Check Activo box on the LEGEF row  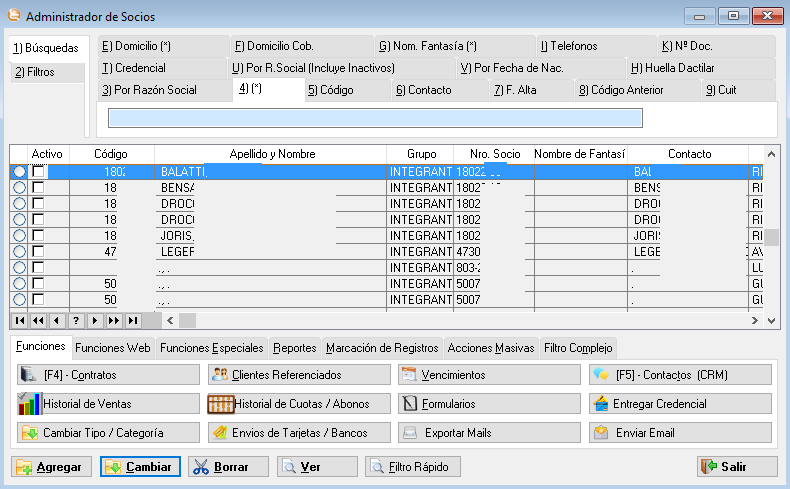(x=38, y=251)
